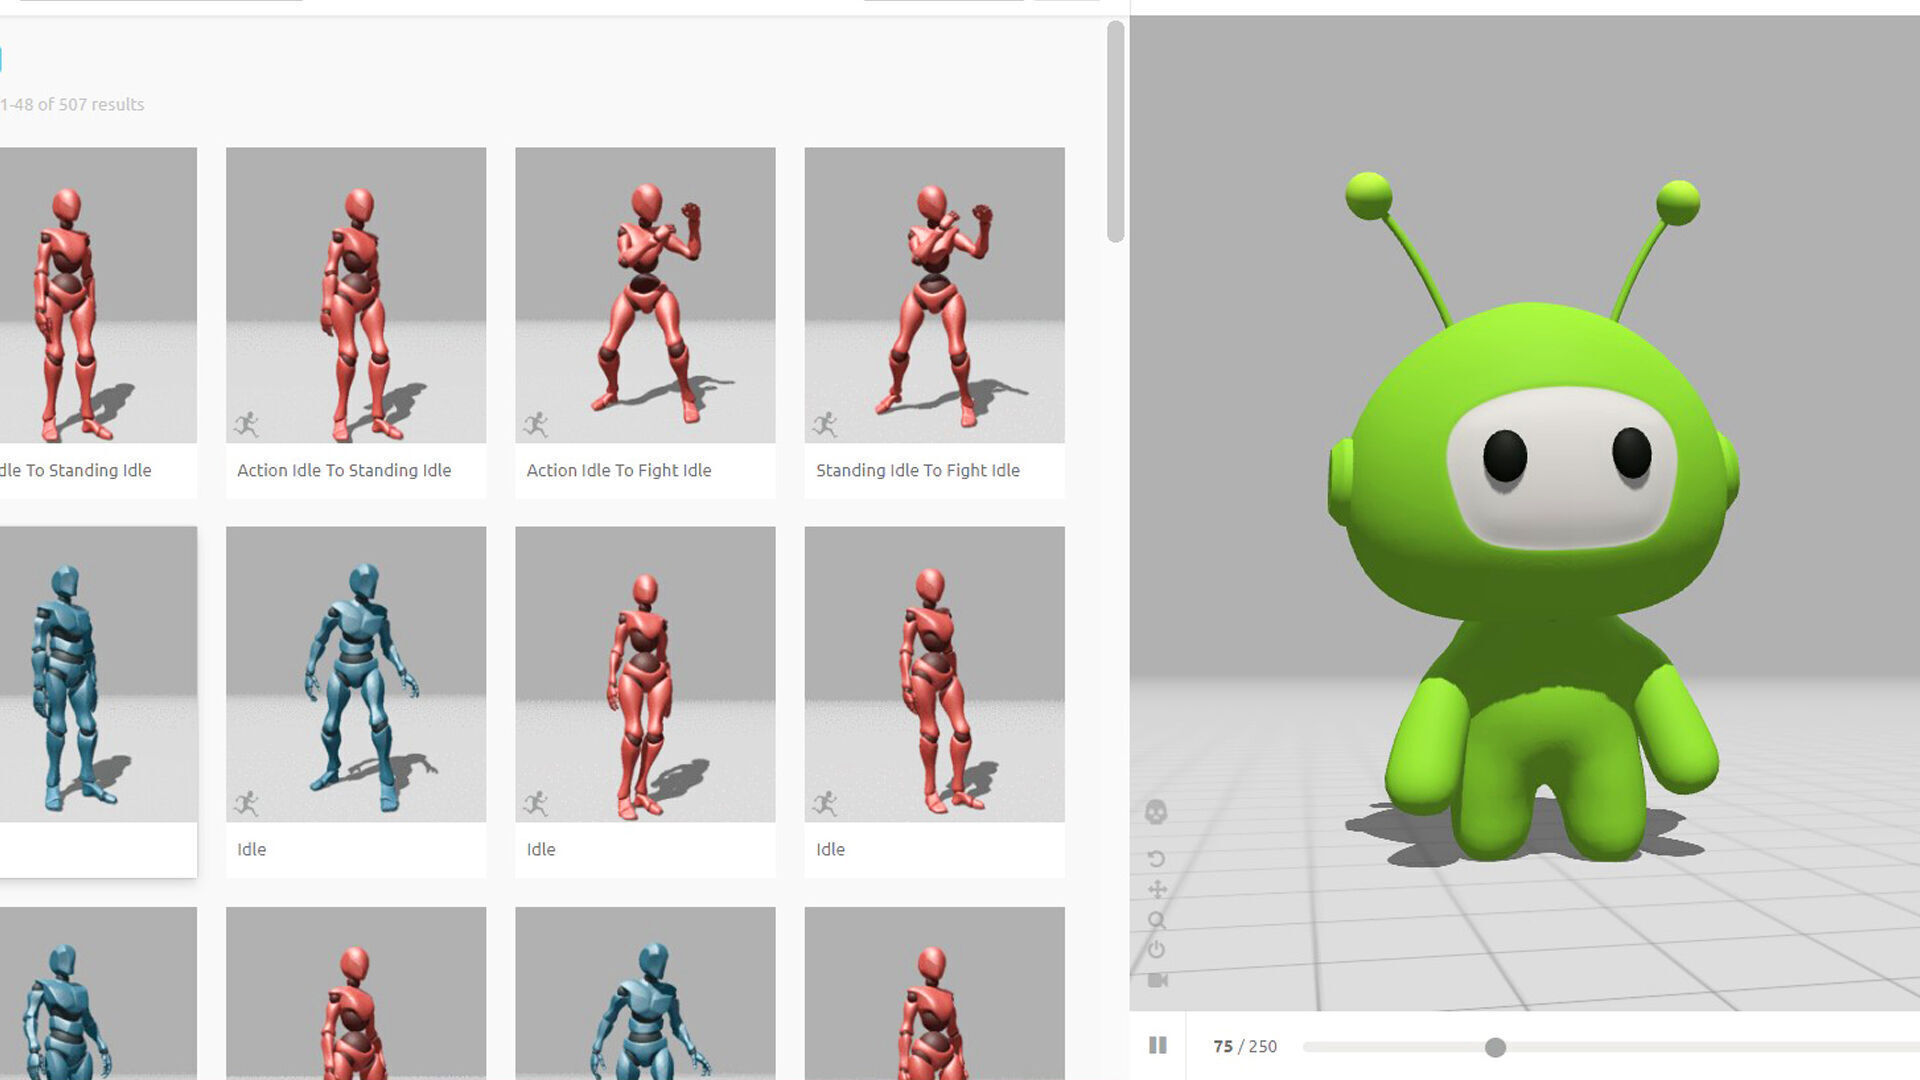
Task: Click the running-figure icon on Action Idle To Standing Idle
Action: click(x=246, y=424)
